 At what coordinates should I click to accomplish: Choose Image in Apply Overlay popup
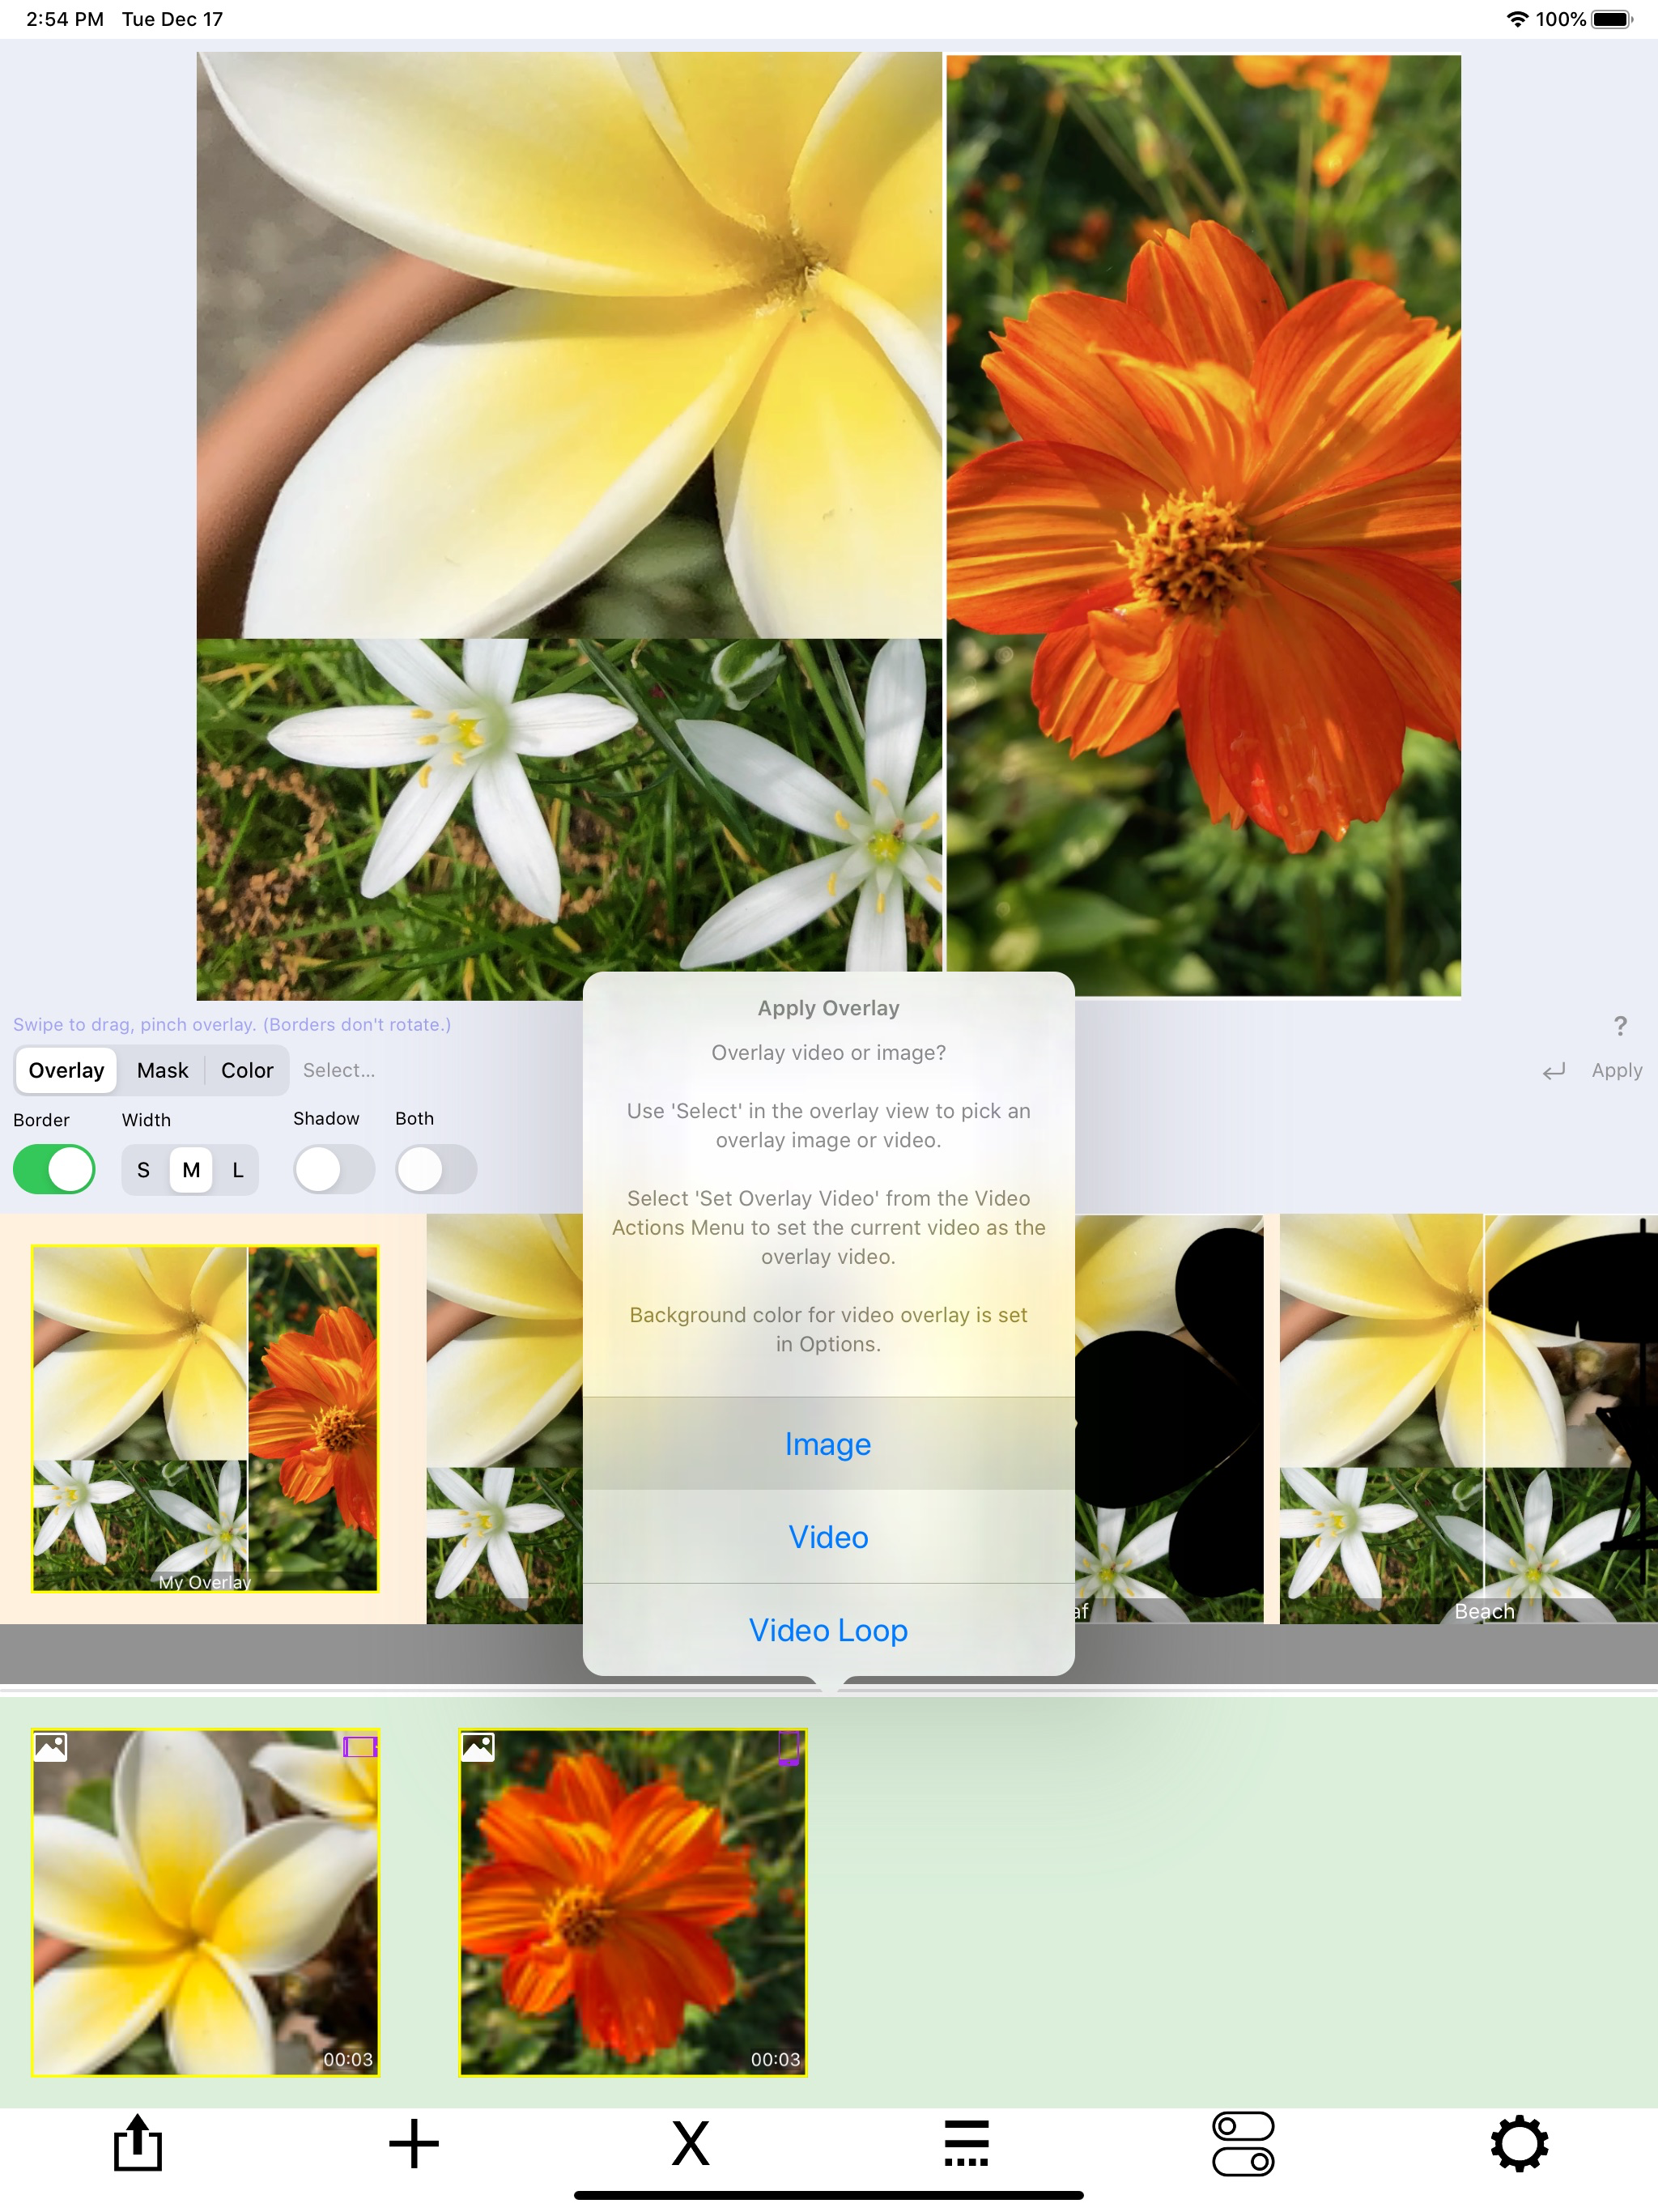pyautogui.click(x=828, y=1443)
